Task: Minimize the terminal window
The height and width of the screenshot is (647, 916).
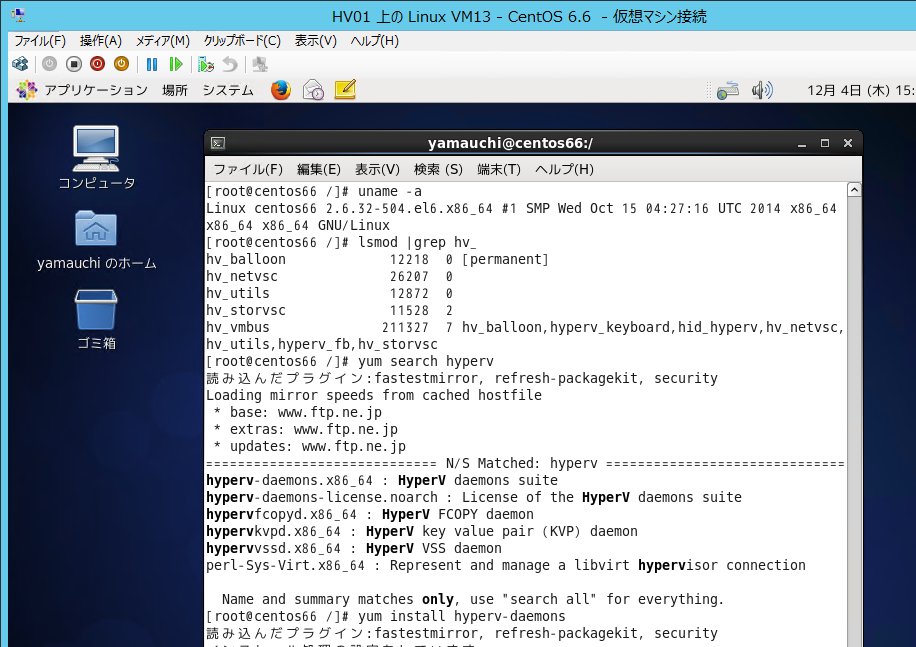Action: click(x=802, y=143)
